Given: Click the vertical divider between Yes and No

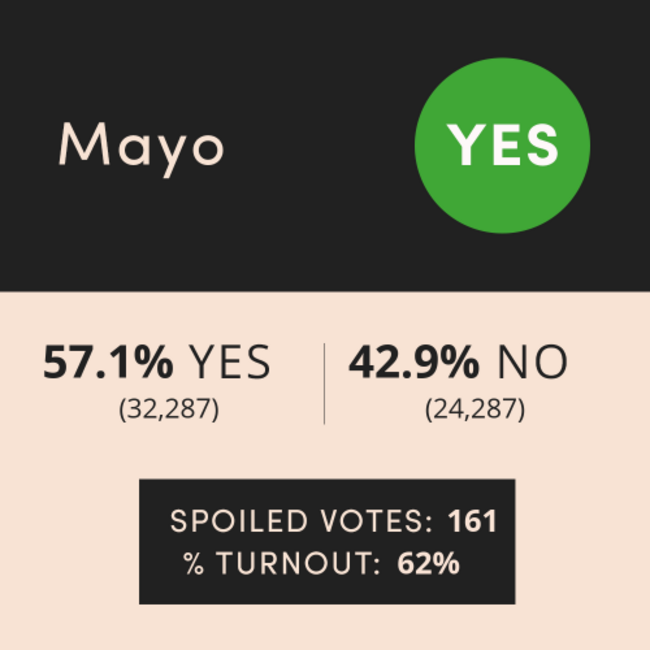Looking at the screenshot, I should click(x=324, y=383).
